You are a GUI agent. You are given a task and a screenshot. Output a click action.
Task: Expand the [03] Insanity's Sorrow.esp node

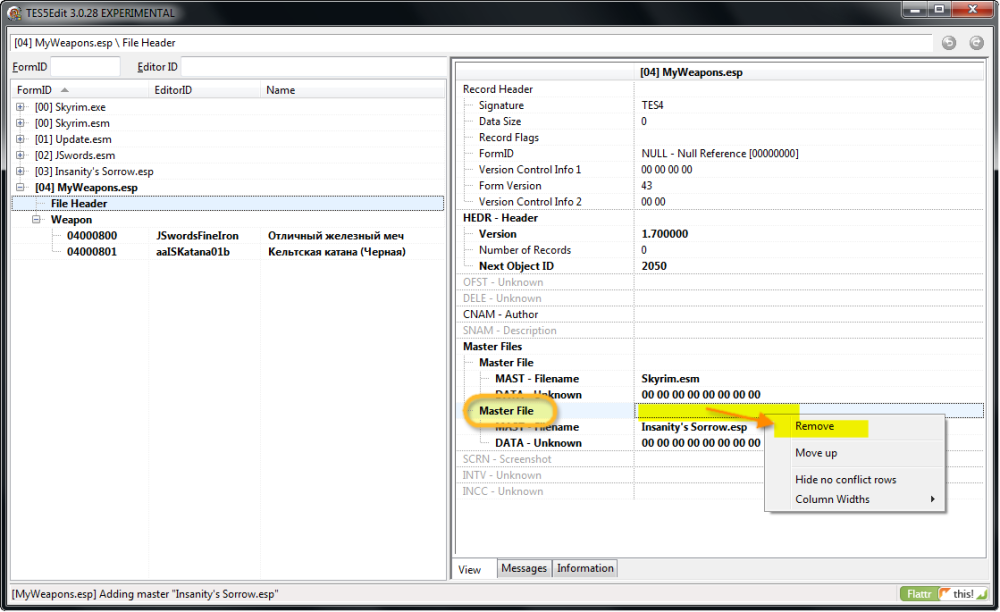[x=20, y=171]
